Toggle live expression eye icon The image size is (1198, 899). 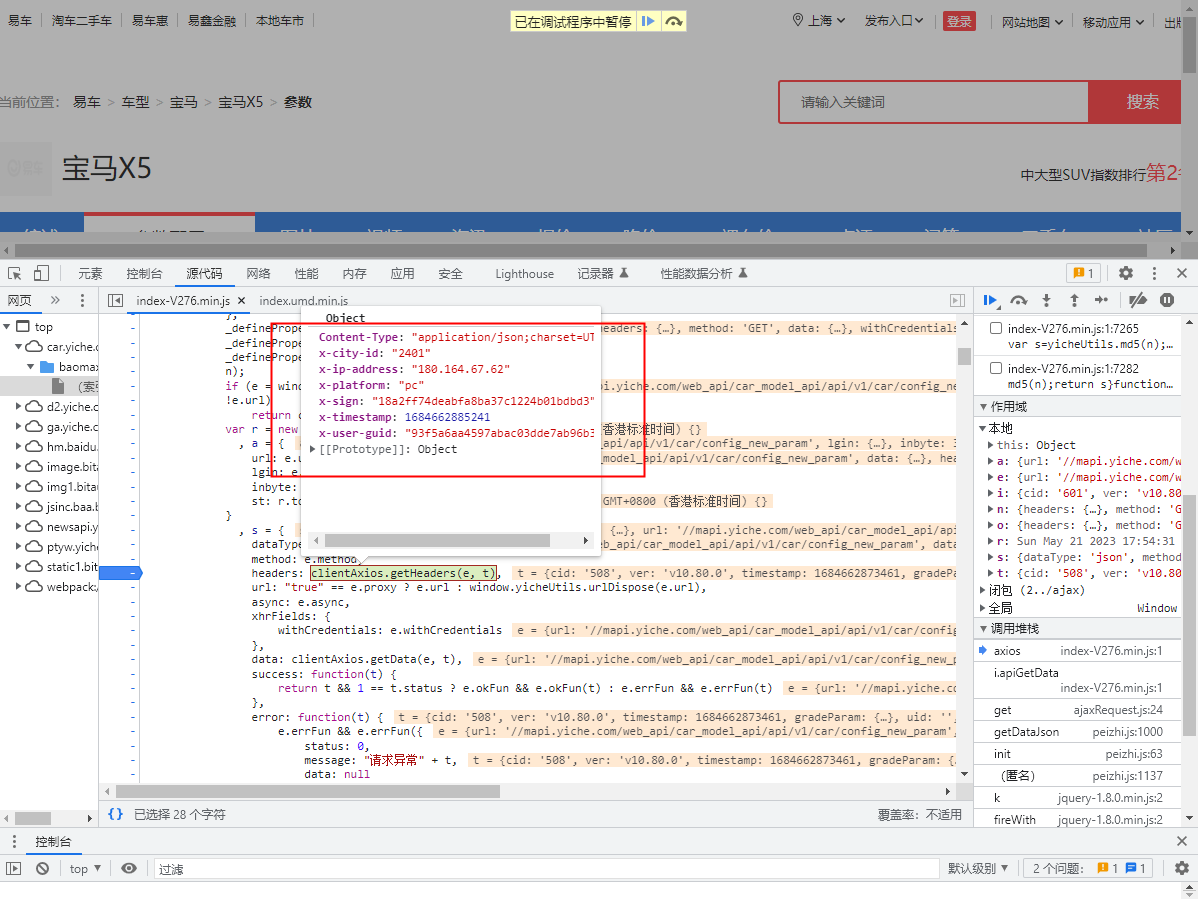pyautogui.click(x=129, y=868)
